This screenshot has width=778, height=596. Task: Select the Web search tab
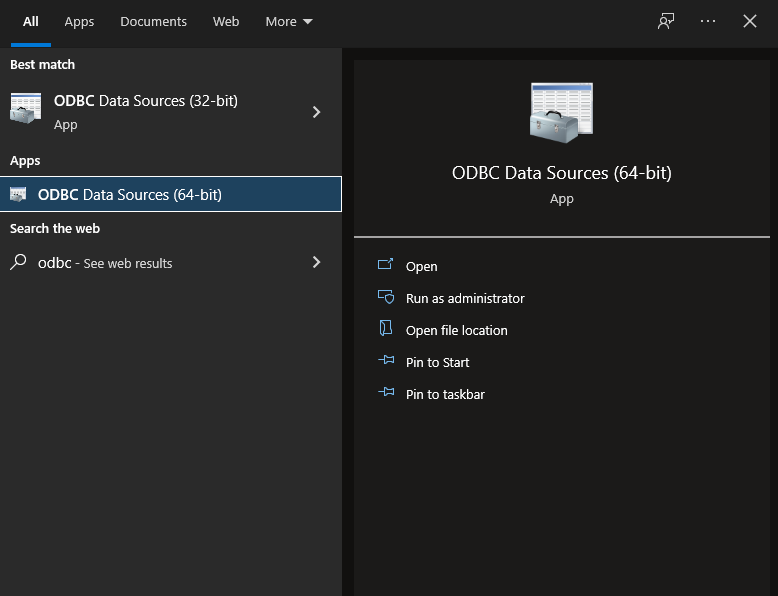tap(226, 21)
